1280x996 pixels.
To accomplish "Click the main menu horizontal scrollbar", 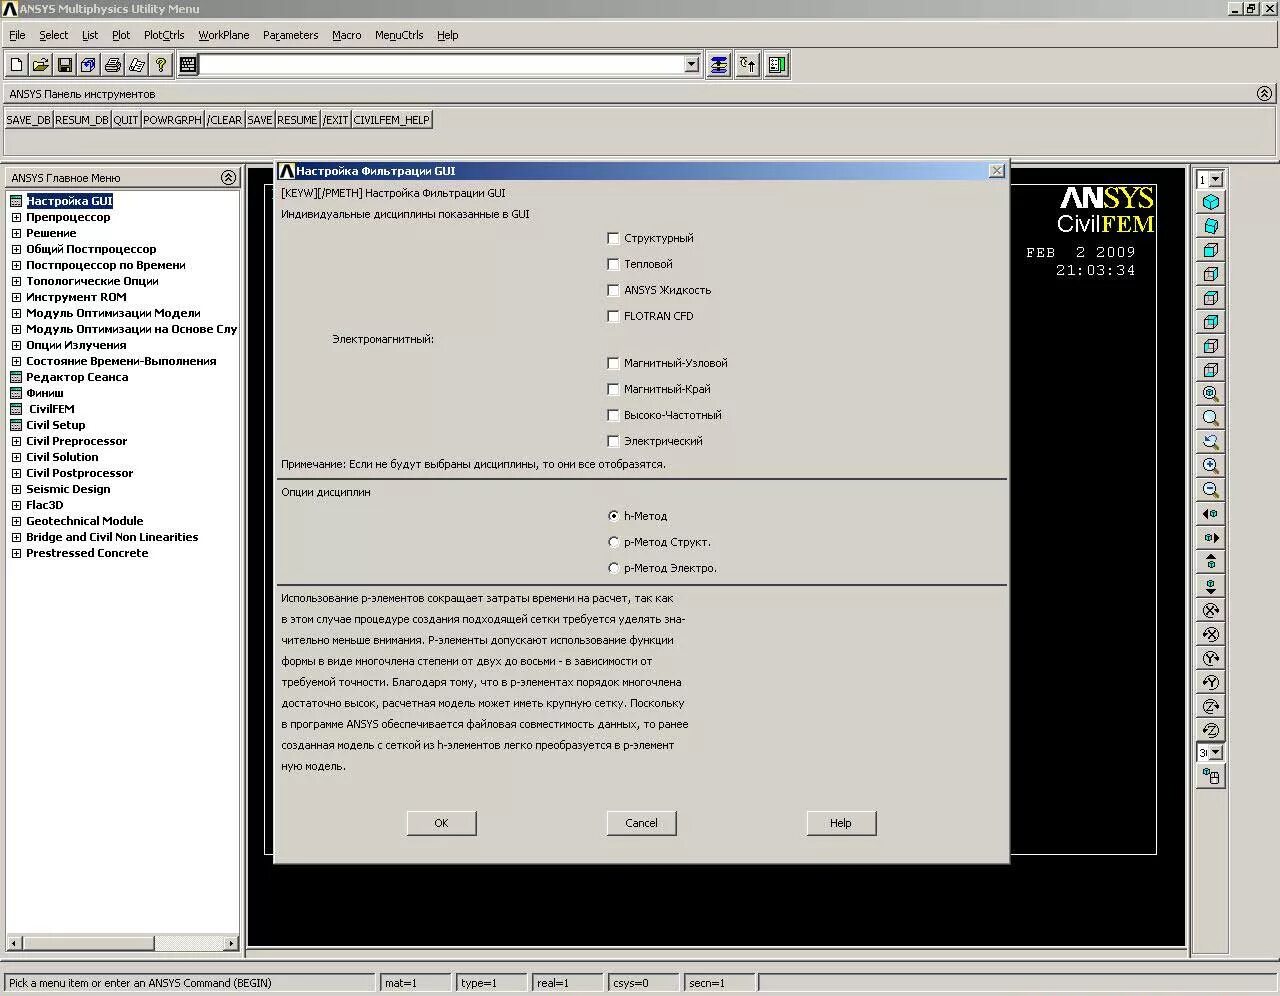I will (x=123, y=943).
